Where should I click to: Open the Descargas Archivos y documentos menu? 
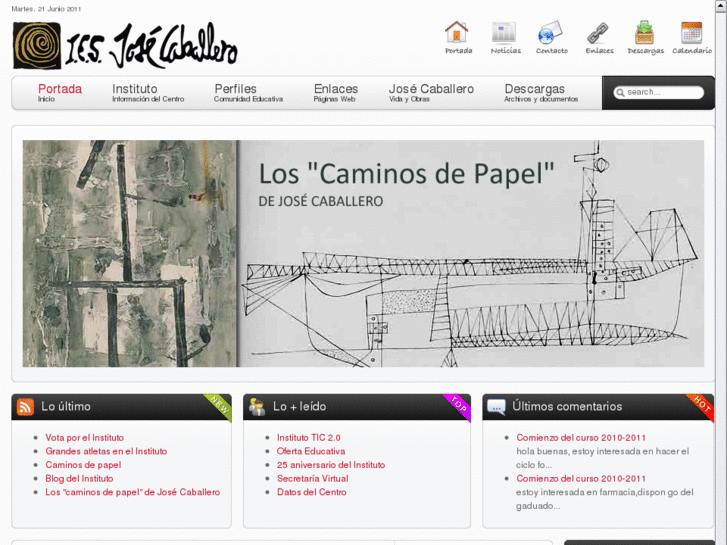click(541, 92)
